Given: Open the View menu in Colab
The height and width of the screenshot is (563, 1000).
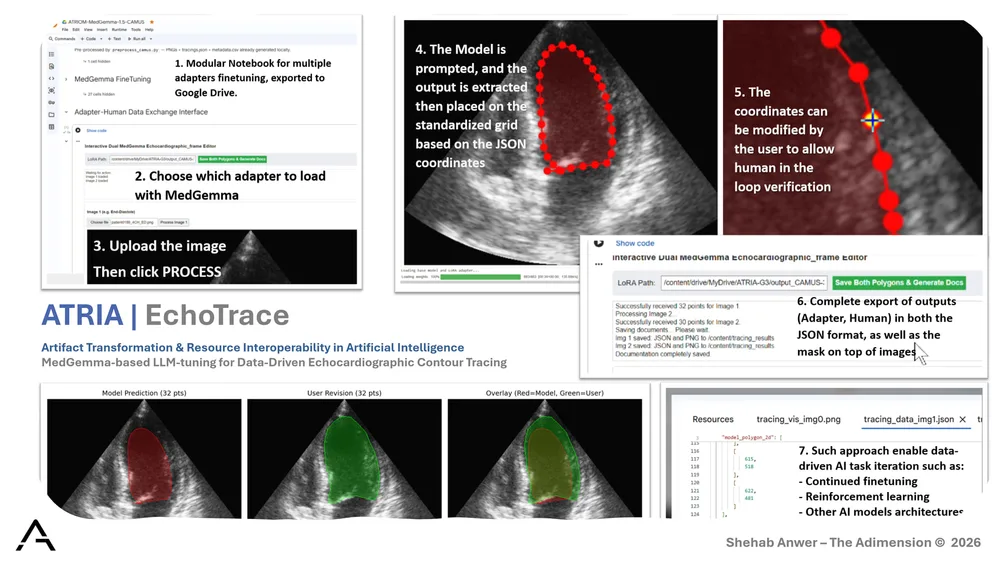Looking at the screenshot, I should 88,30.
